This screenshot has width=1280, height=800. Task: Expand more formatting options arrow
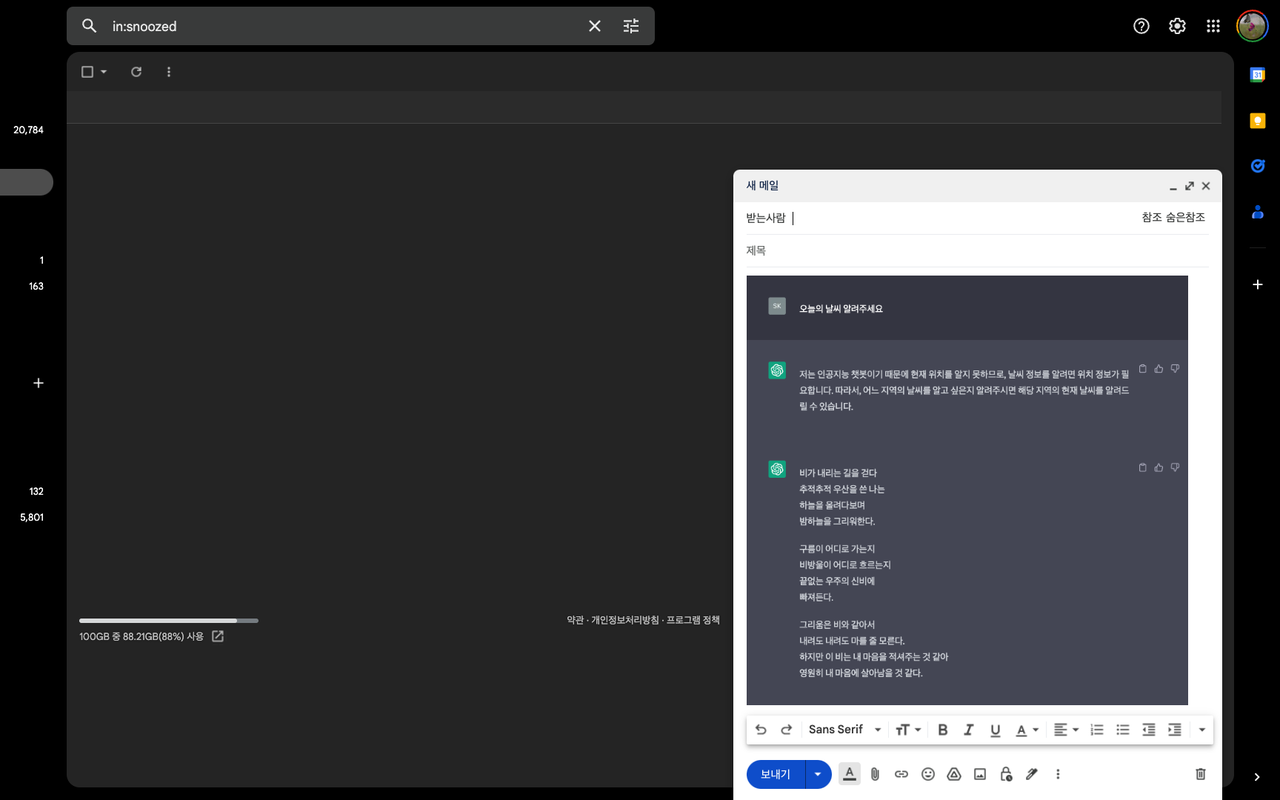click(1202, 730)
